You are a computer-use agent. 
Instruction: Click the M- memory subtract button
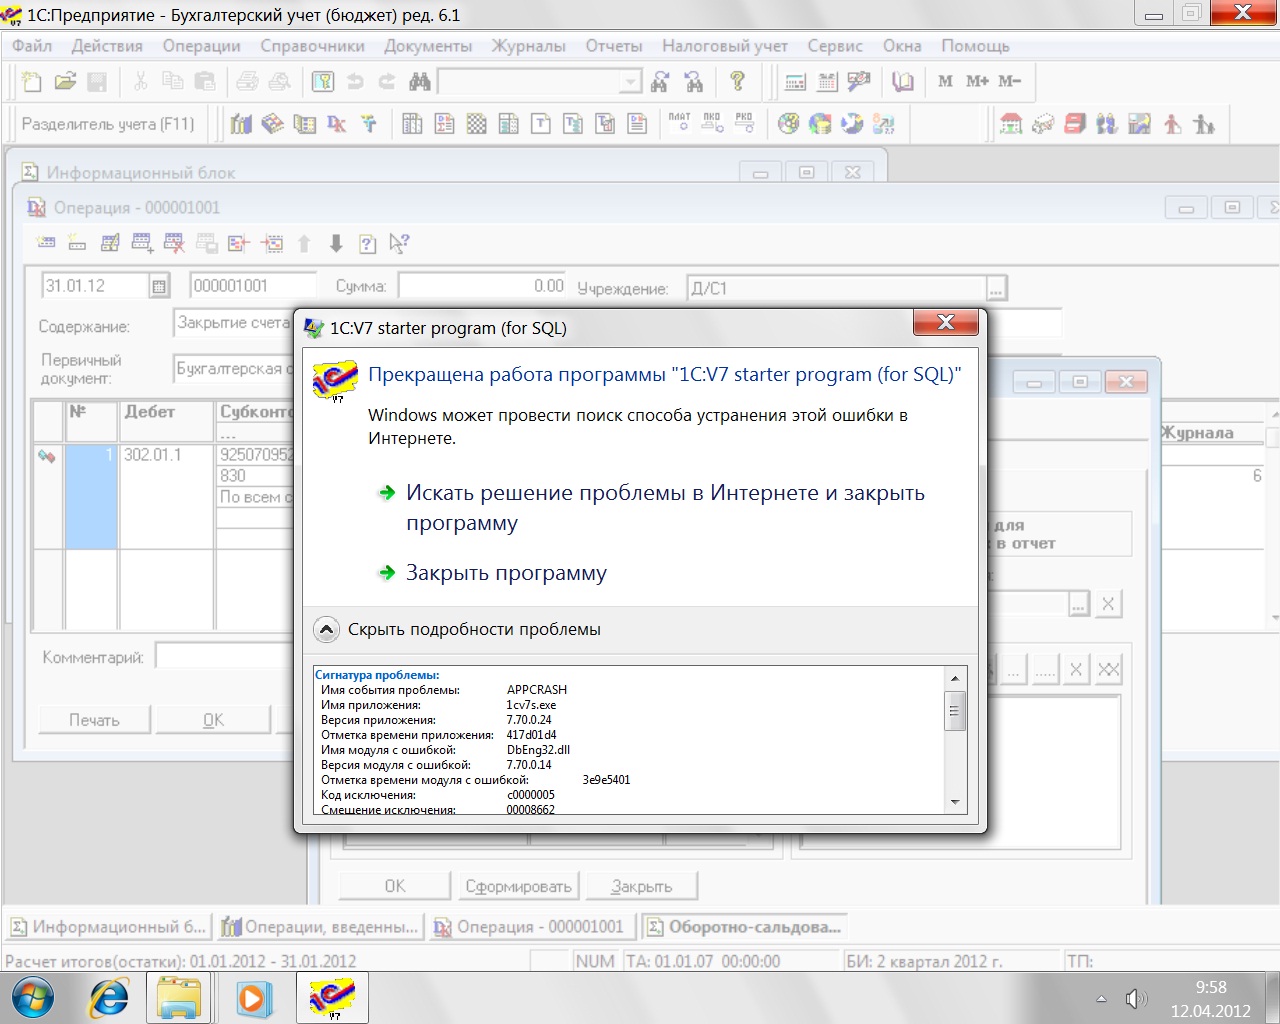point(1009,82)
